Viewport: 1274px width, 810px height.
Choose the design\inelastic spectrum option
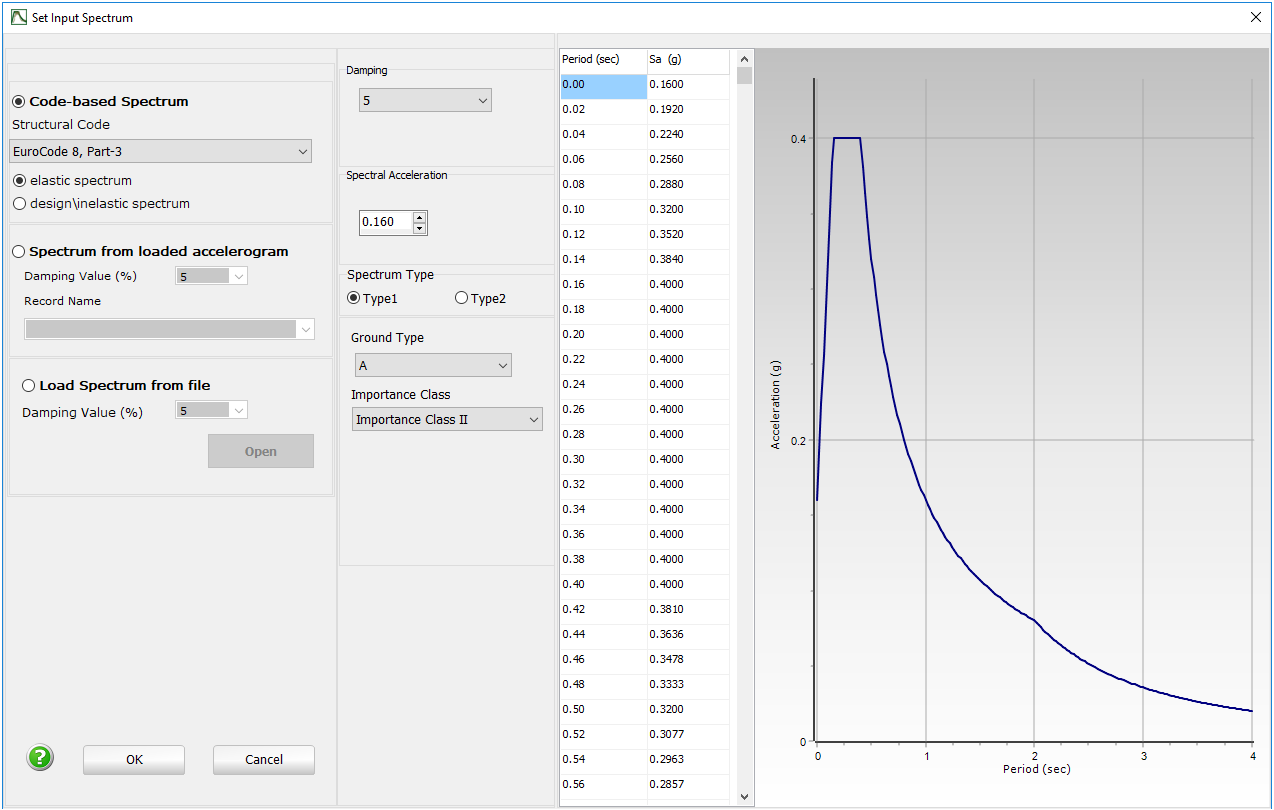[19, 203]
